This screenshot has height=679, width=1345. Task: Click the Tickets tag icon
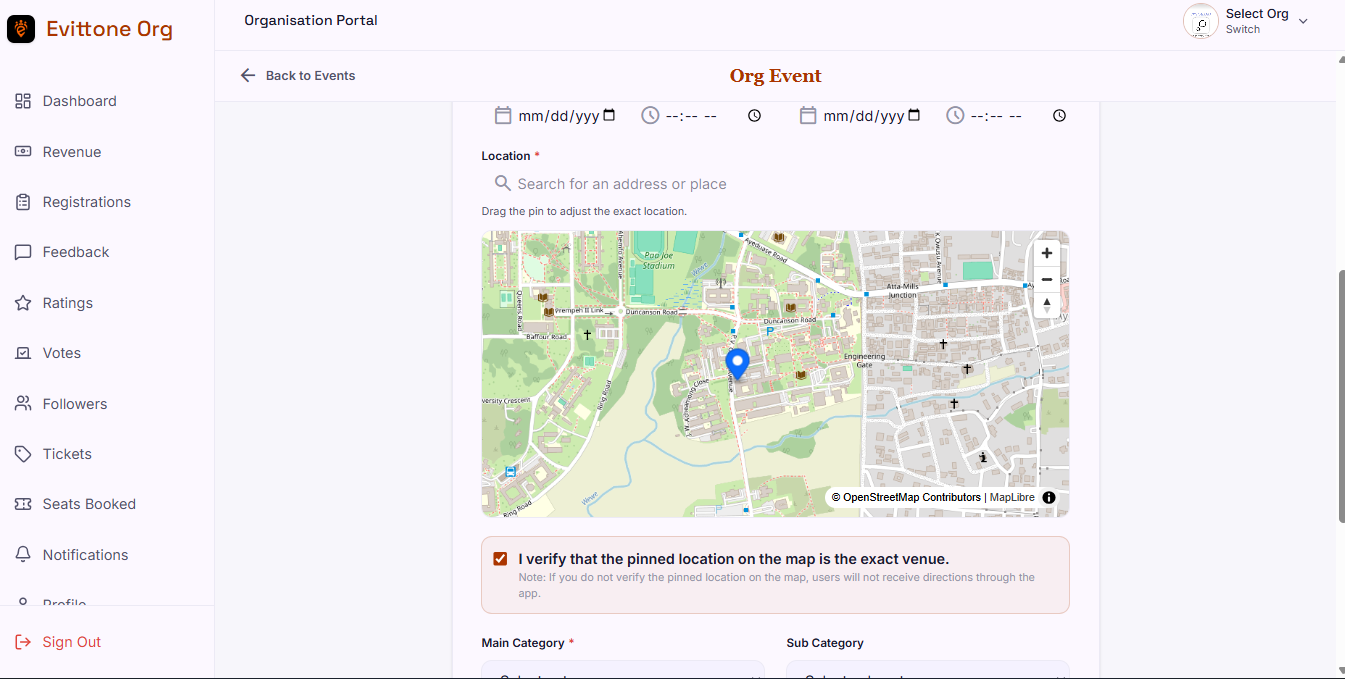(23, 454)
